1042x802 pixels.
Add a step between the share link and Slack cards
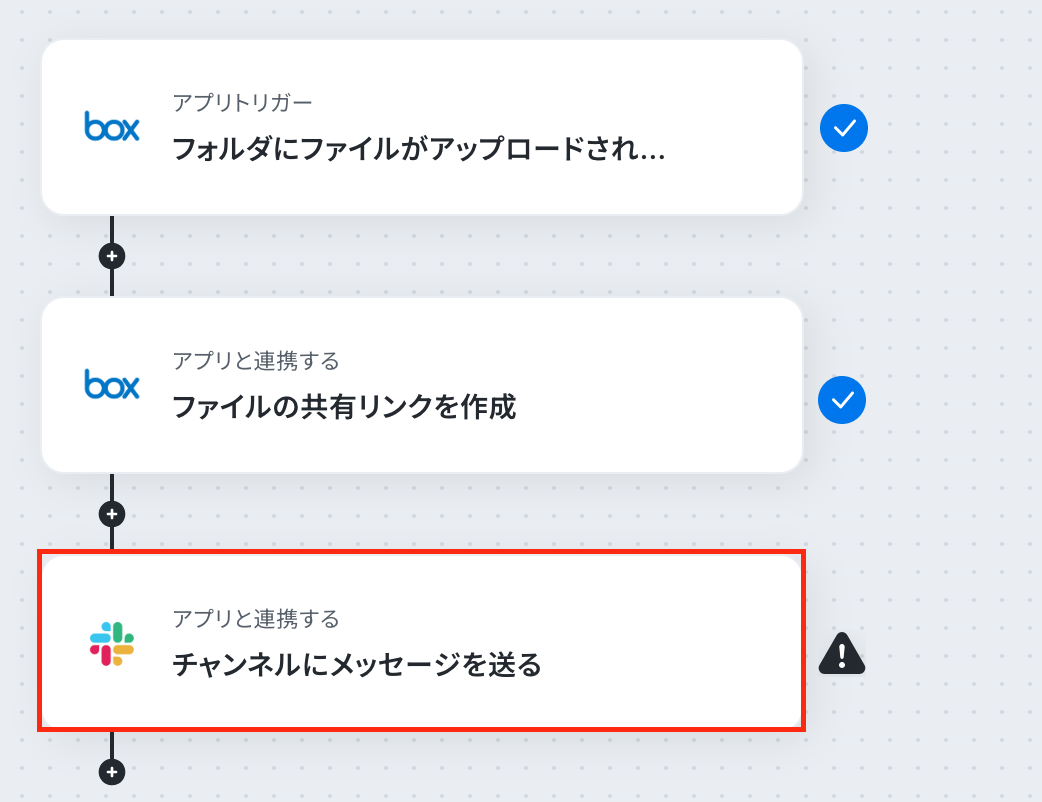pos(112,514)
